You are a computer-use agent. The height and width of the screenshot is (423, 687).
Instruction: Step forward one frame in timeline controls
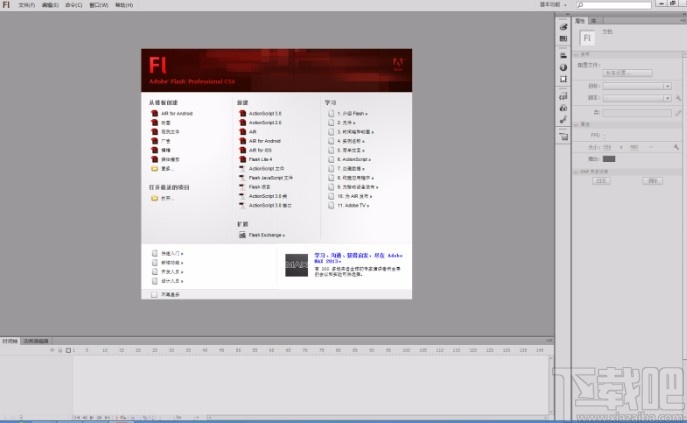click(99, 418)
